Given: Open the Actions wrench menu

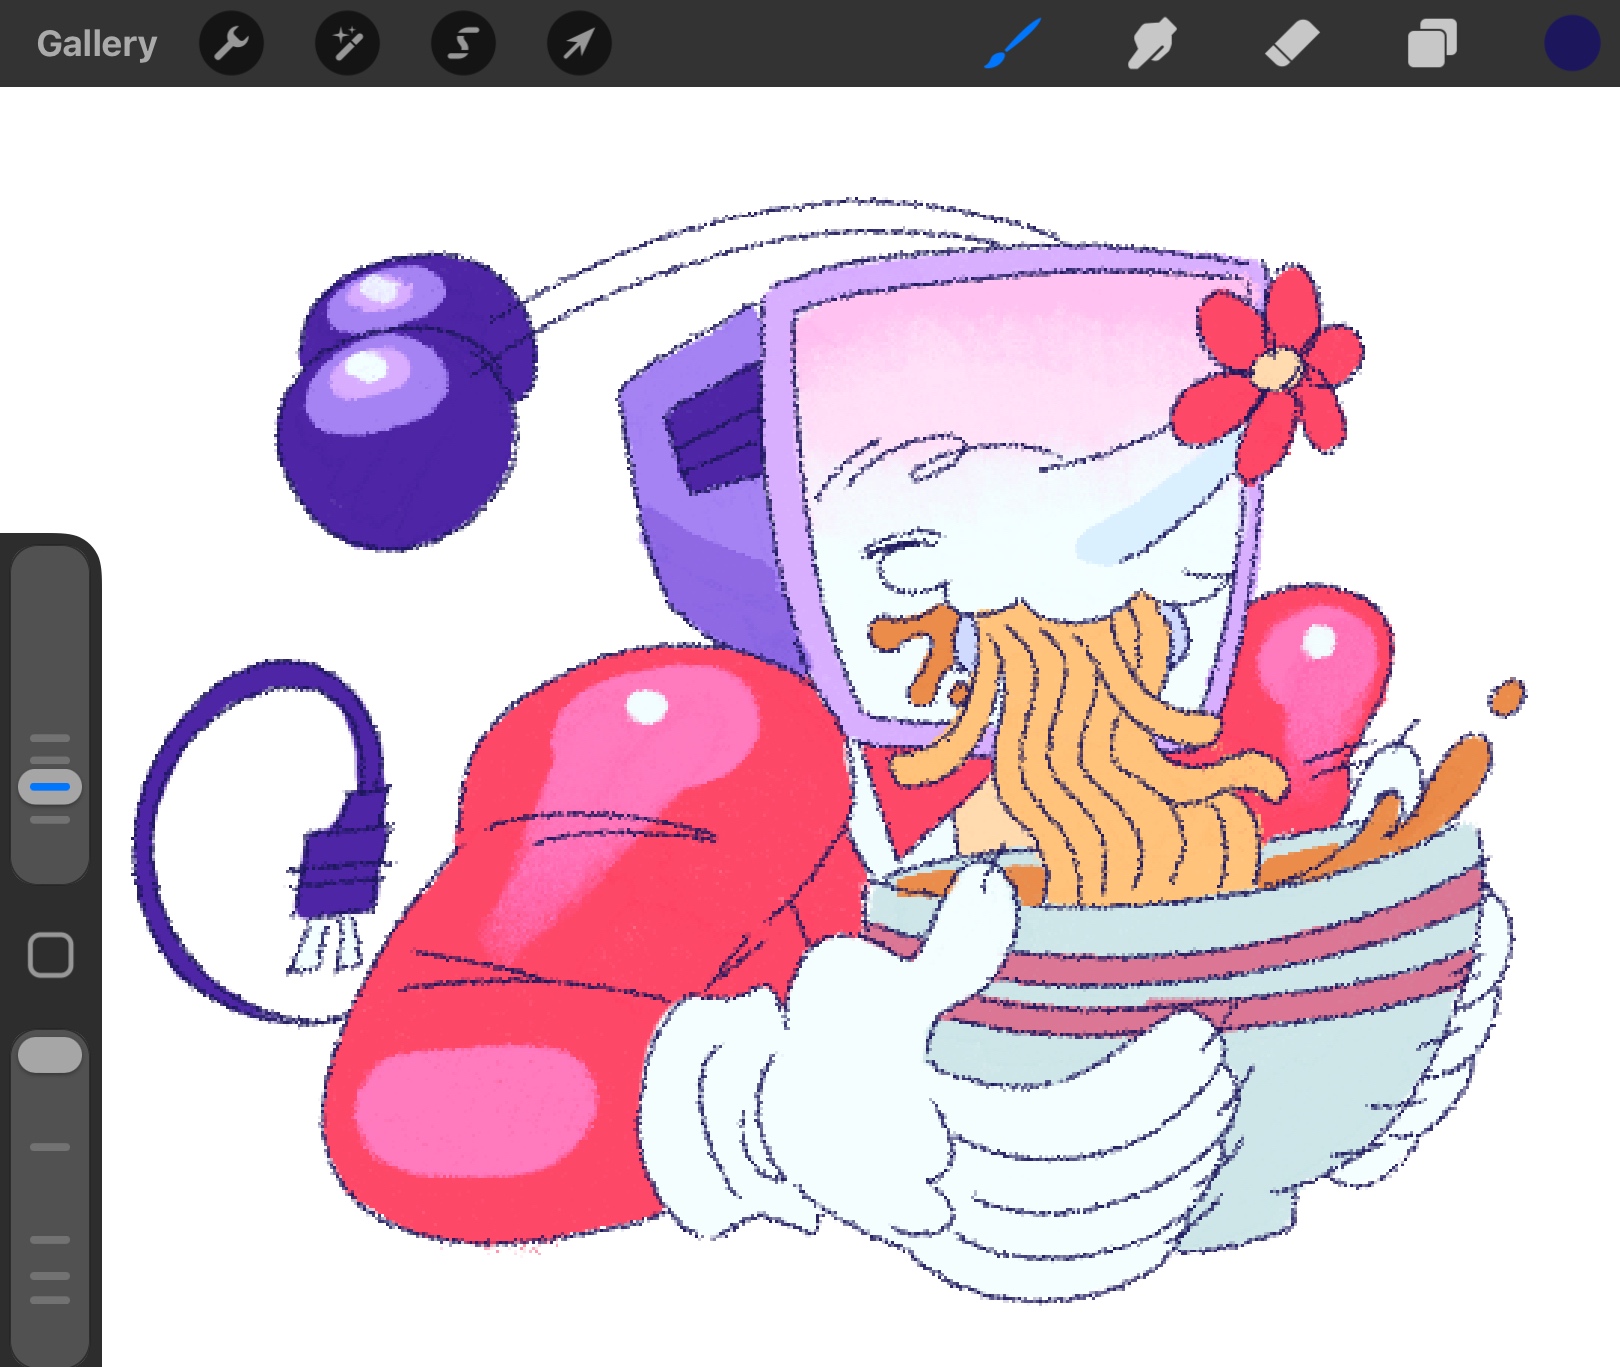Looking at the screenshot, I should tap(231, 44).
